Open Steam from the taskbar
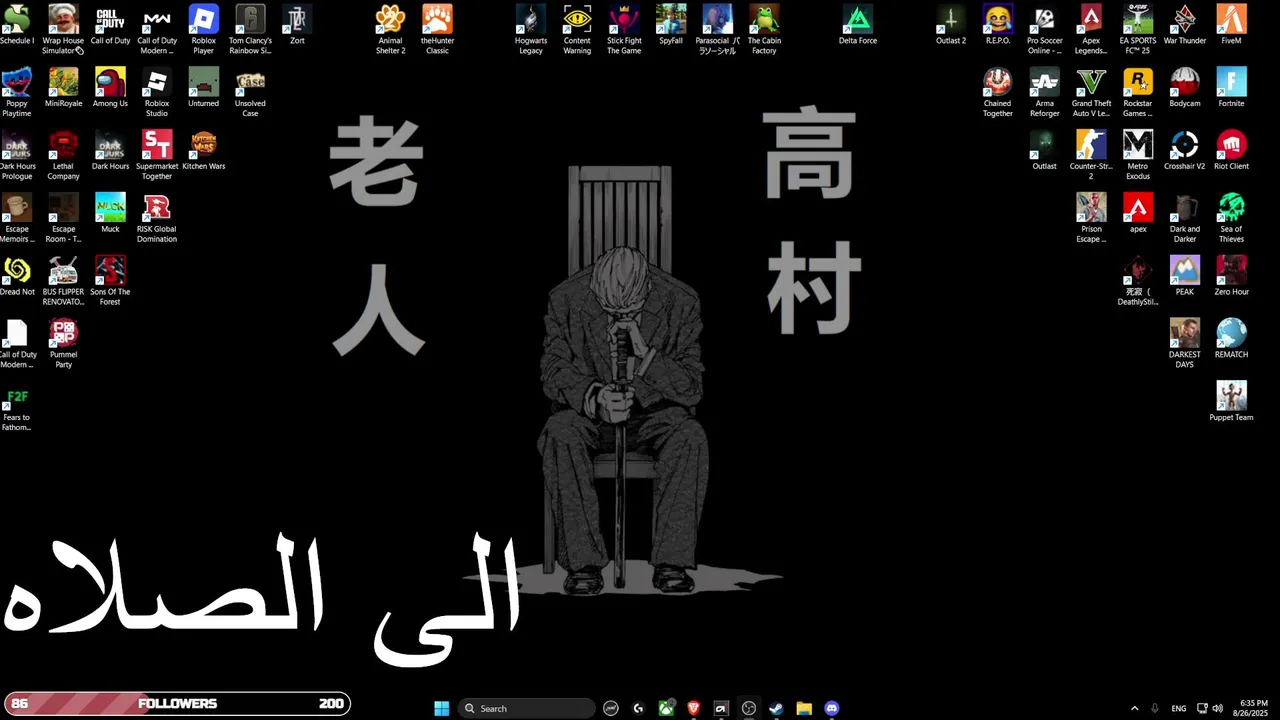 pyautogui.click(x=776, y=708)
